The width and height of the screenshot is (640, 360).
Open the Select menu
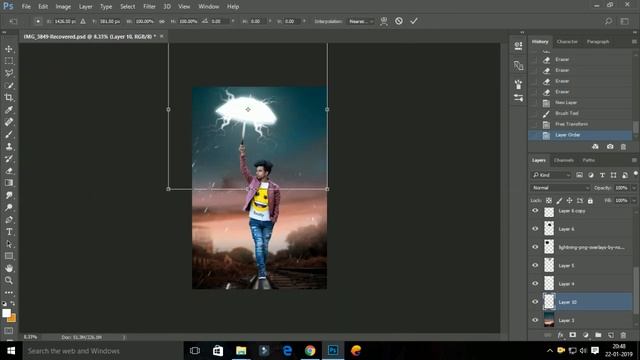127,7
